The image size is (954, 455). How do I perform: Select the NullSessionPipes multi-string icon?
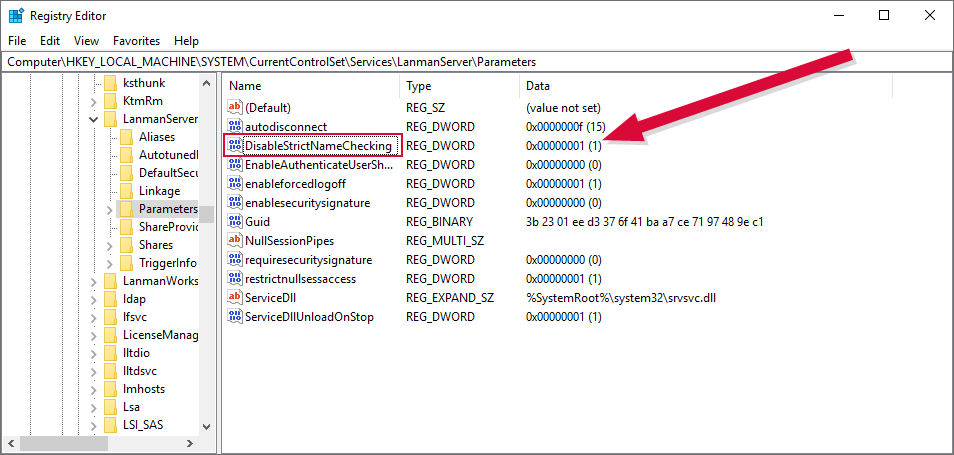235,241
